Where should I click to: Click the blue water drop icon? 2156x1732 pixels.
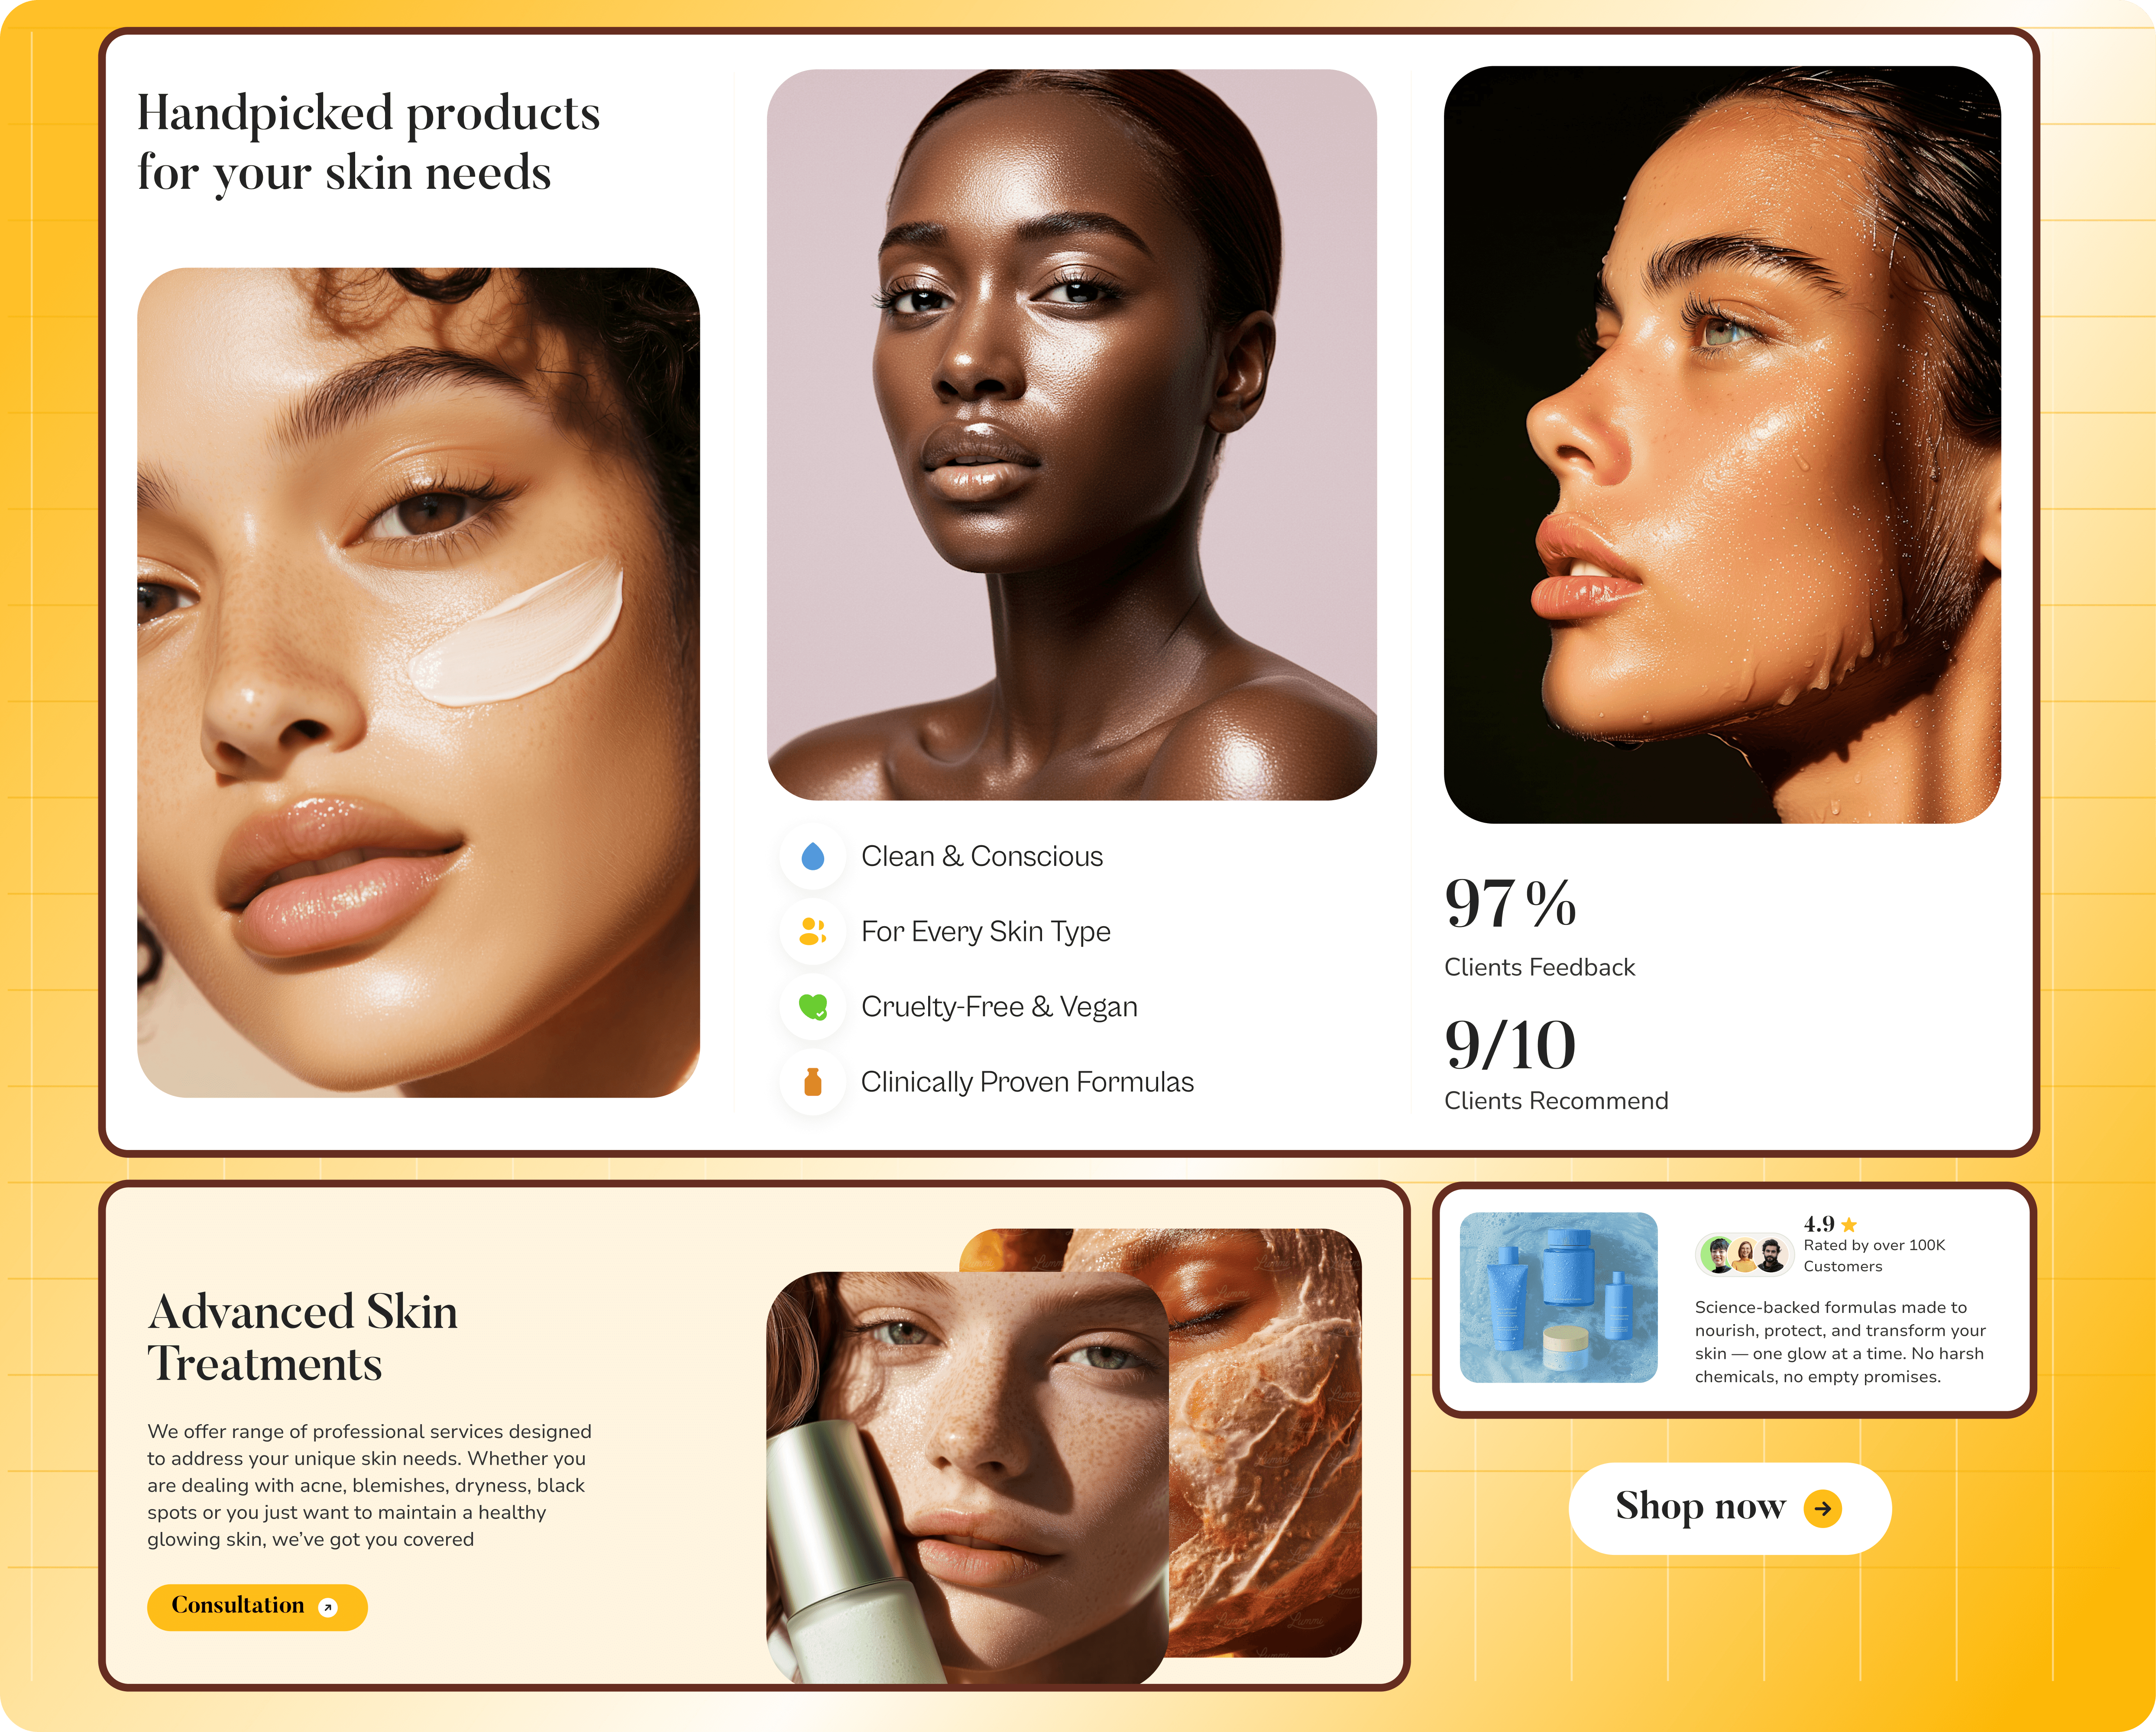coord(813,856)
